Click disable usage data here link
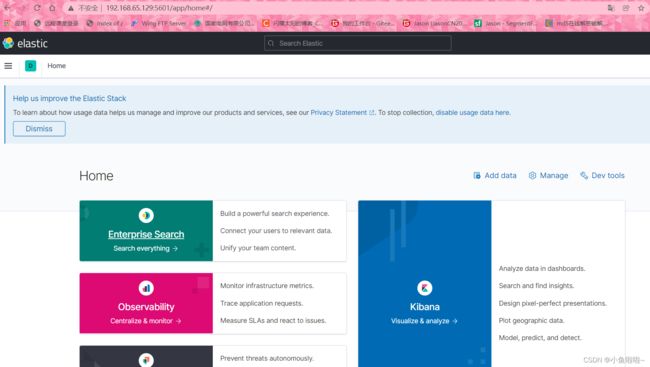The image size is (650, 367). 473,112
